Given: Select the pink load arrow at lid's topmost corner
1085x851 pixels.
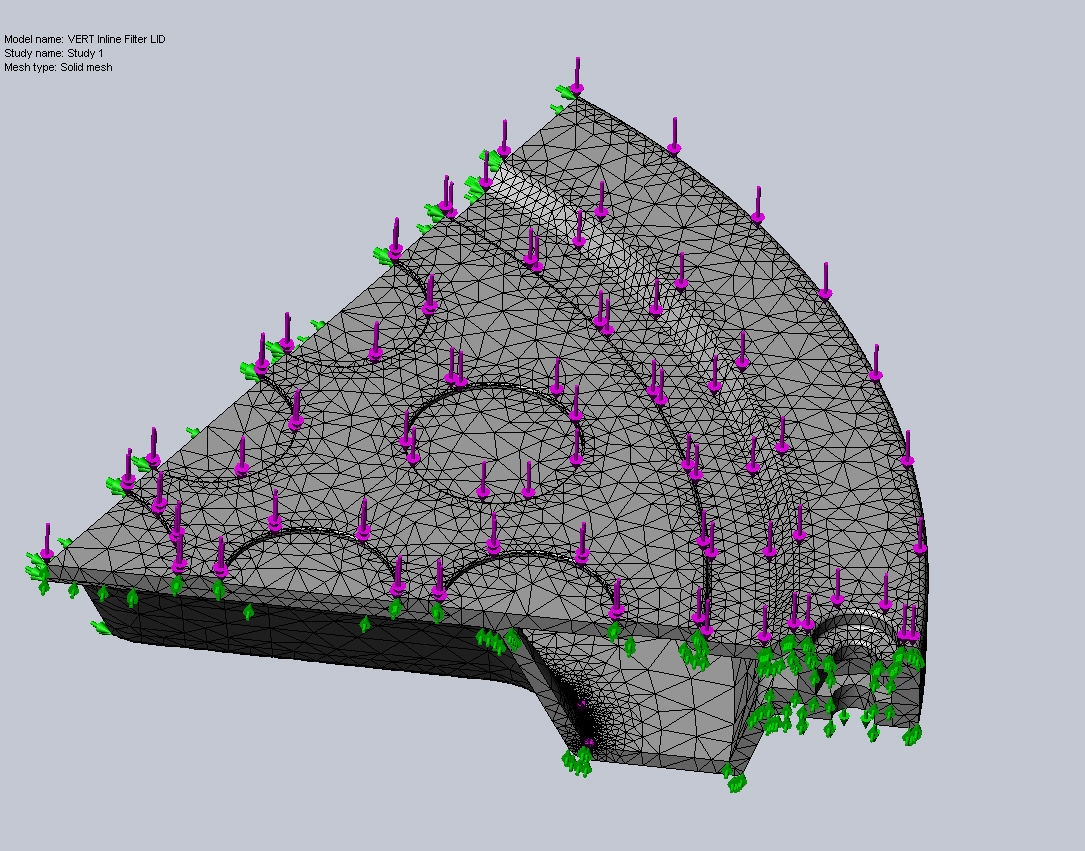Looking at the screenshot, I should click(577, 76).
